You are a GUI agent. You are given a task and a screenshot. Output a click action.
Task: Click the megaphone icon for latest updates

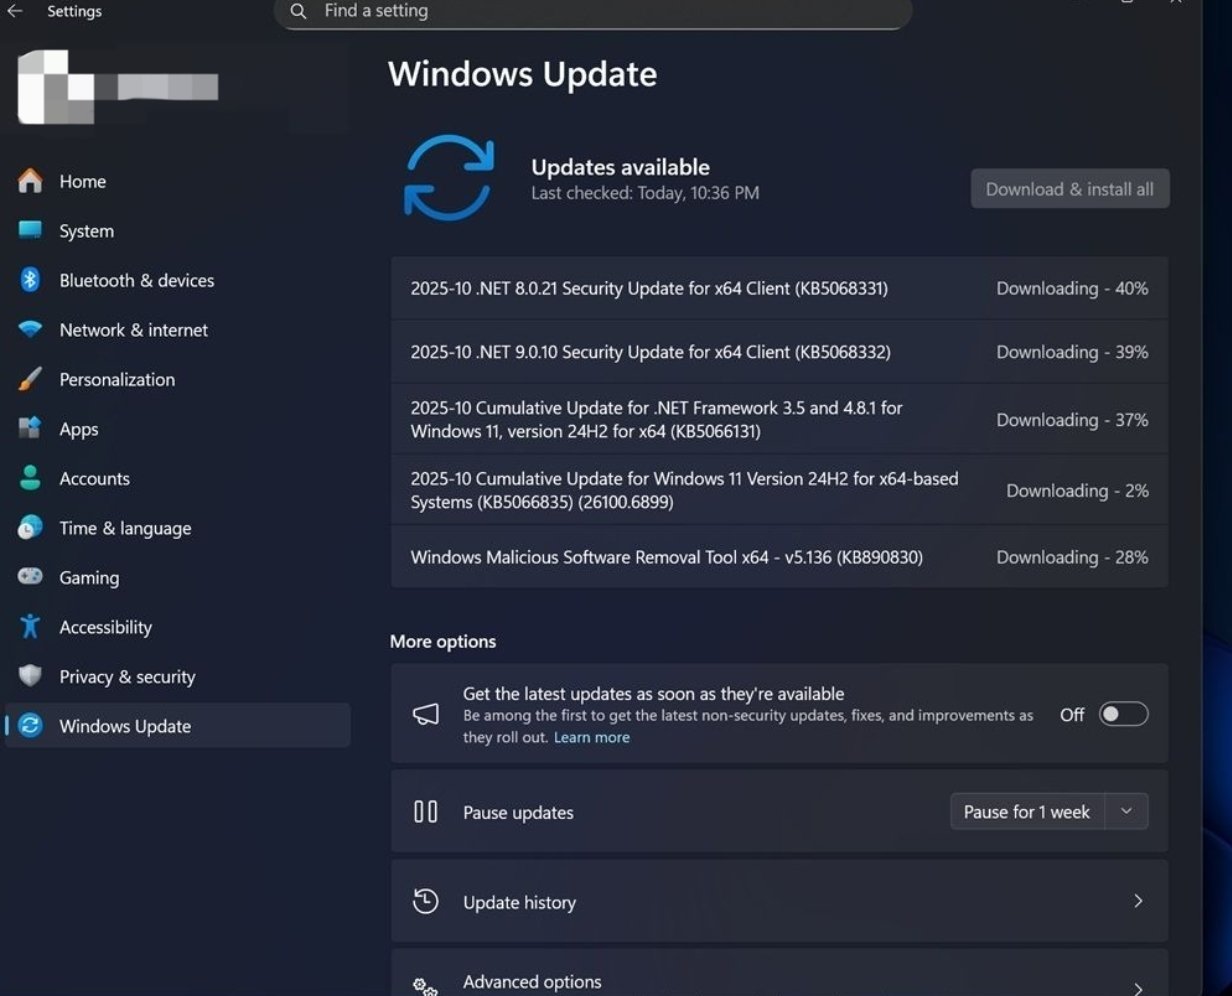point(426,714)
